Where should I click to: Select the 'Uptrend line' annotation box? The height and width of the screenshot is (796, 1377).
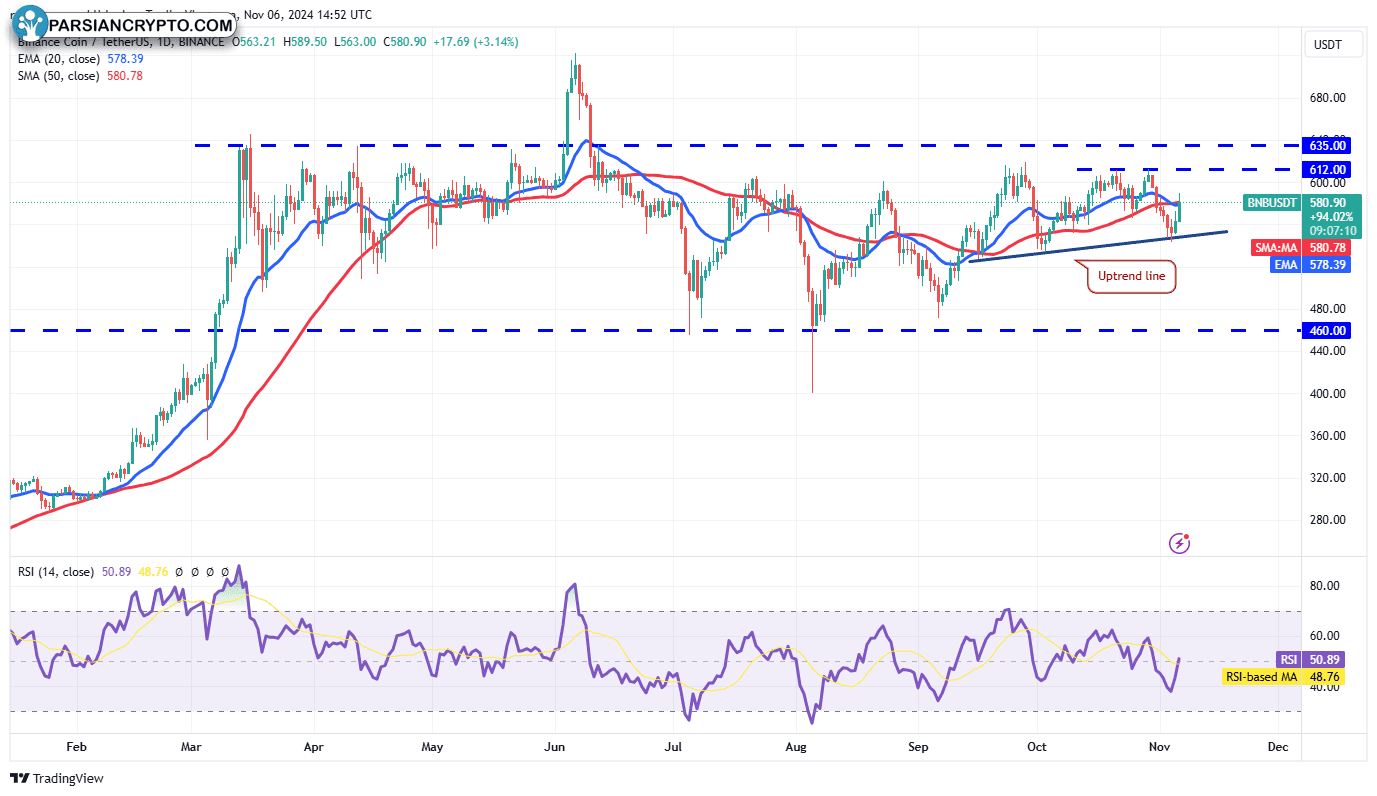click(1131, 277)
